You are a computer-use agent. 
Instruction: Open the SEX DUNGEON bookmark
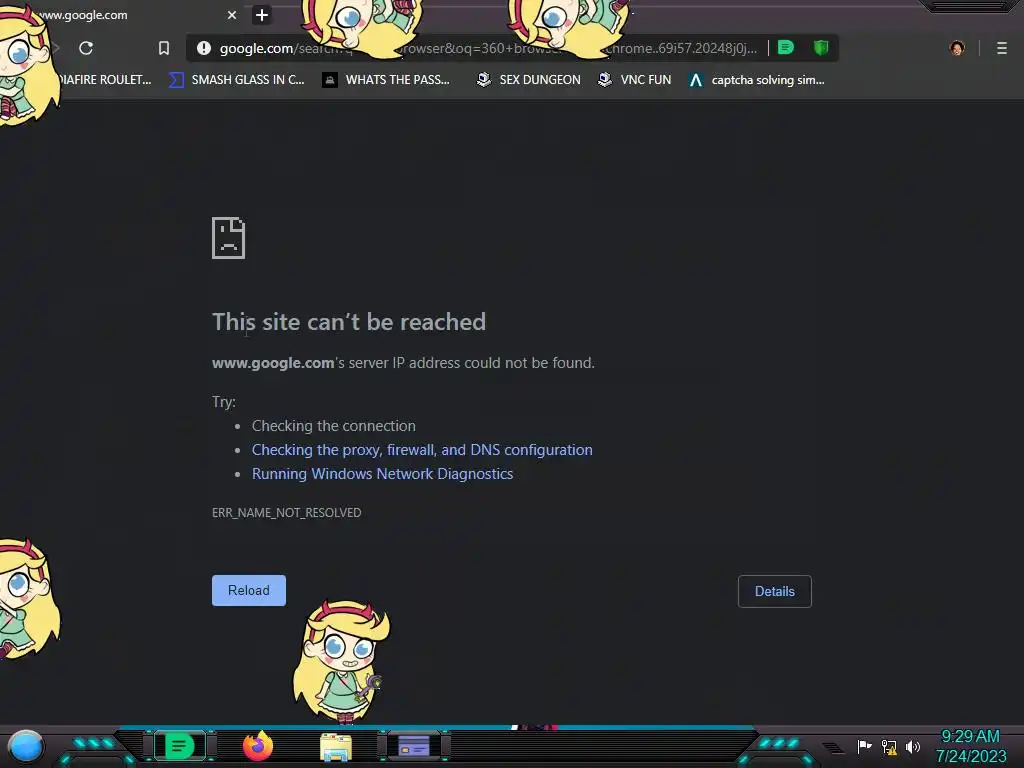click(x=528, y=80)
